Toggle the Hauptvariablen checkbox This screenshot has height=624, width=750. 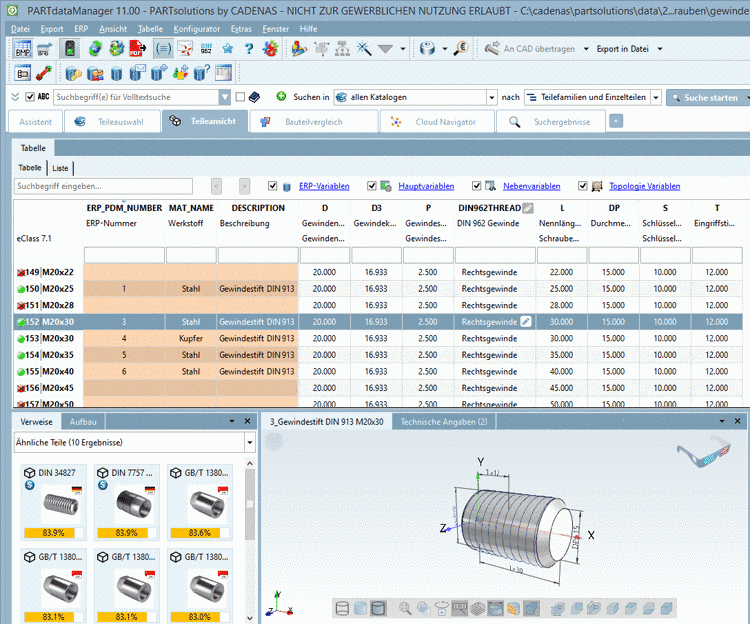click(x=372, y=186)
